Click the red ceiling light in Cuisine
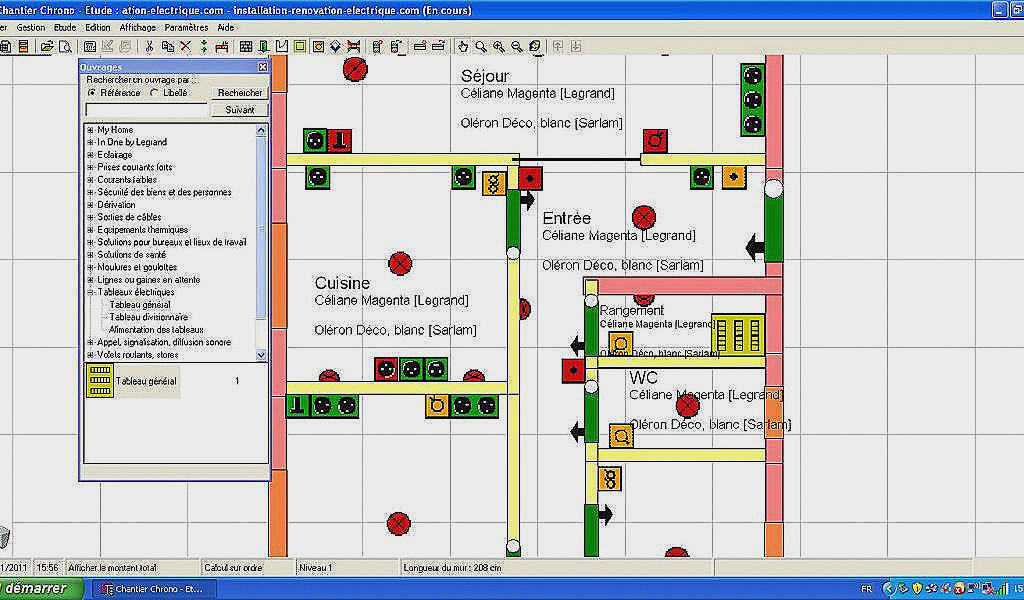The width and height of the screenshot is (1024, 600). pos(400,264)
